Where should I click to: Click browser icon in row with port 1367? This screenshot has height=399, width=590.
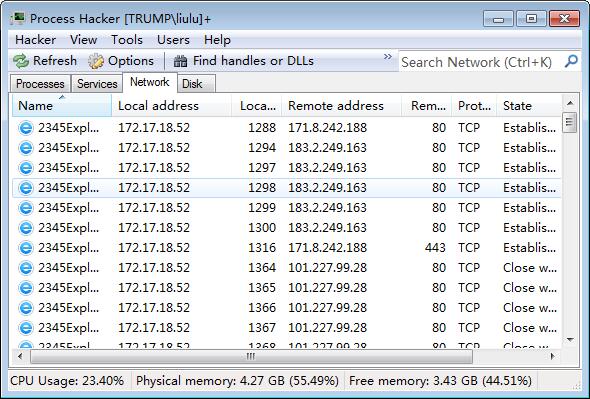tap(26, 328)
